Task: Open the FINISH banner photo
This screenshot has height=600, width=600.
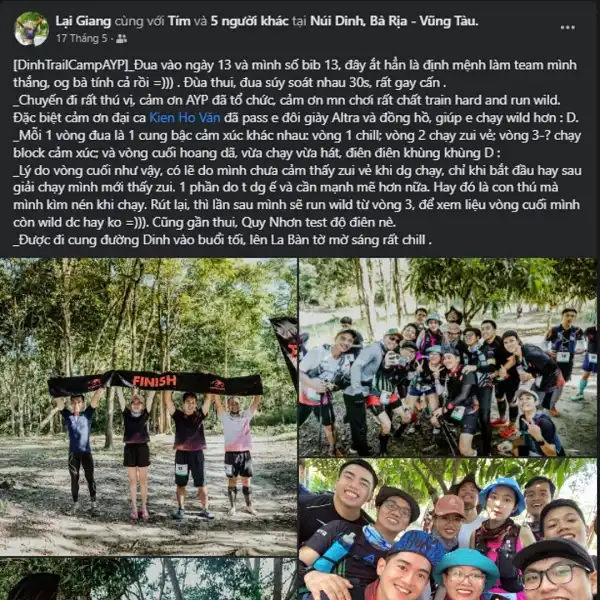Action: point(148,407)
